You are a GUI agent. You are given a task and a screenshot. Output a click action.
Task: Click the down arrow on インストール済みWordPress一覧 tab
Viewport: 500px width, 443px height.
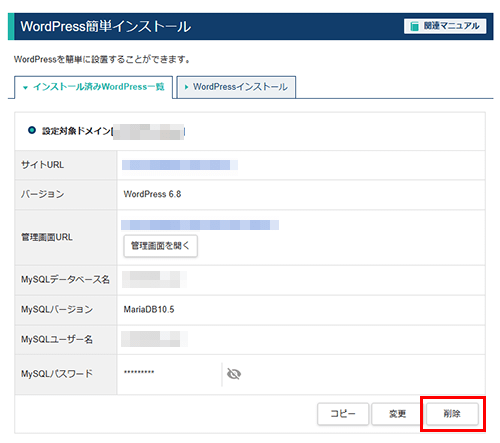25,88
